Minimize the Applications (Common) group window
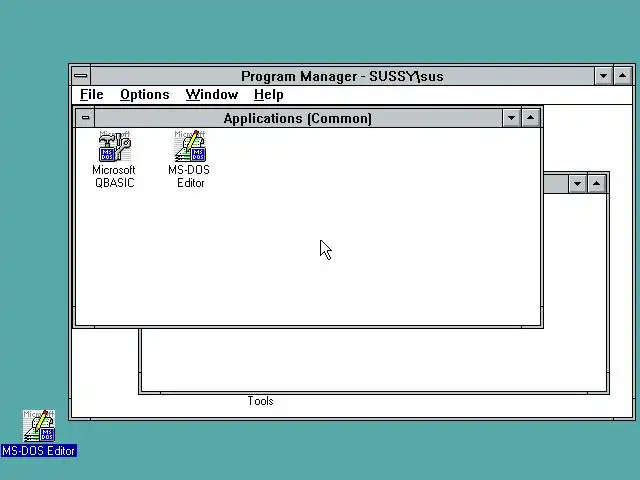 tap(511, 118)
